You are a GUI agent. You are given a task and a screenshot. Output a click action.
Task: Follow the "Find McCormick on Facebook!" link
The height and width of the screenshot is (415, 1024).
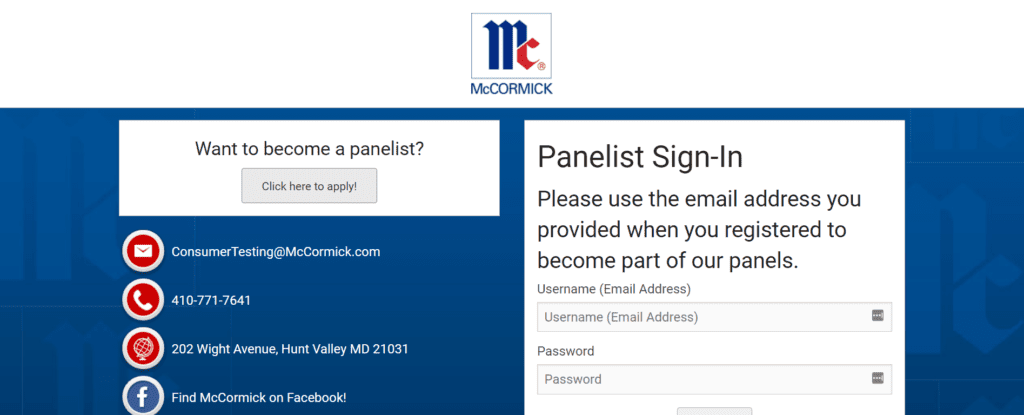click(x=259, y=398)
